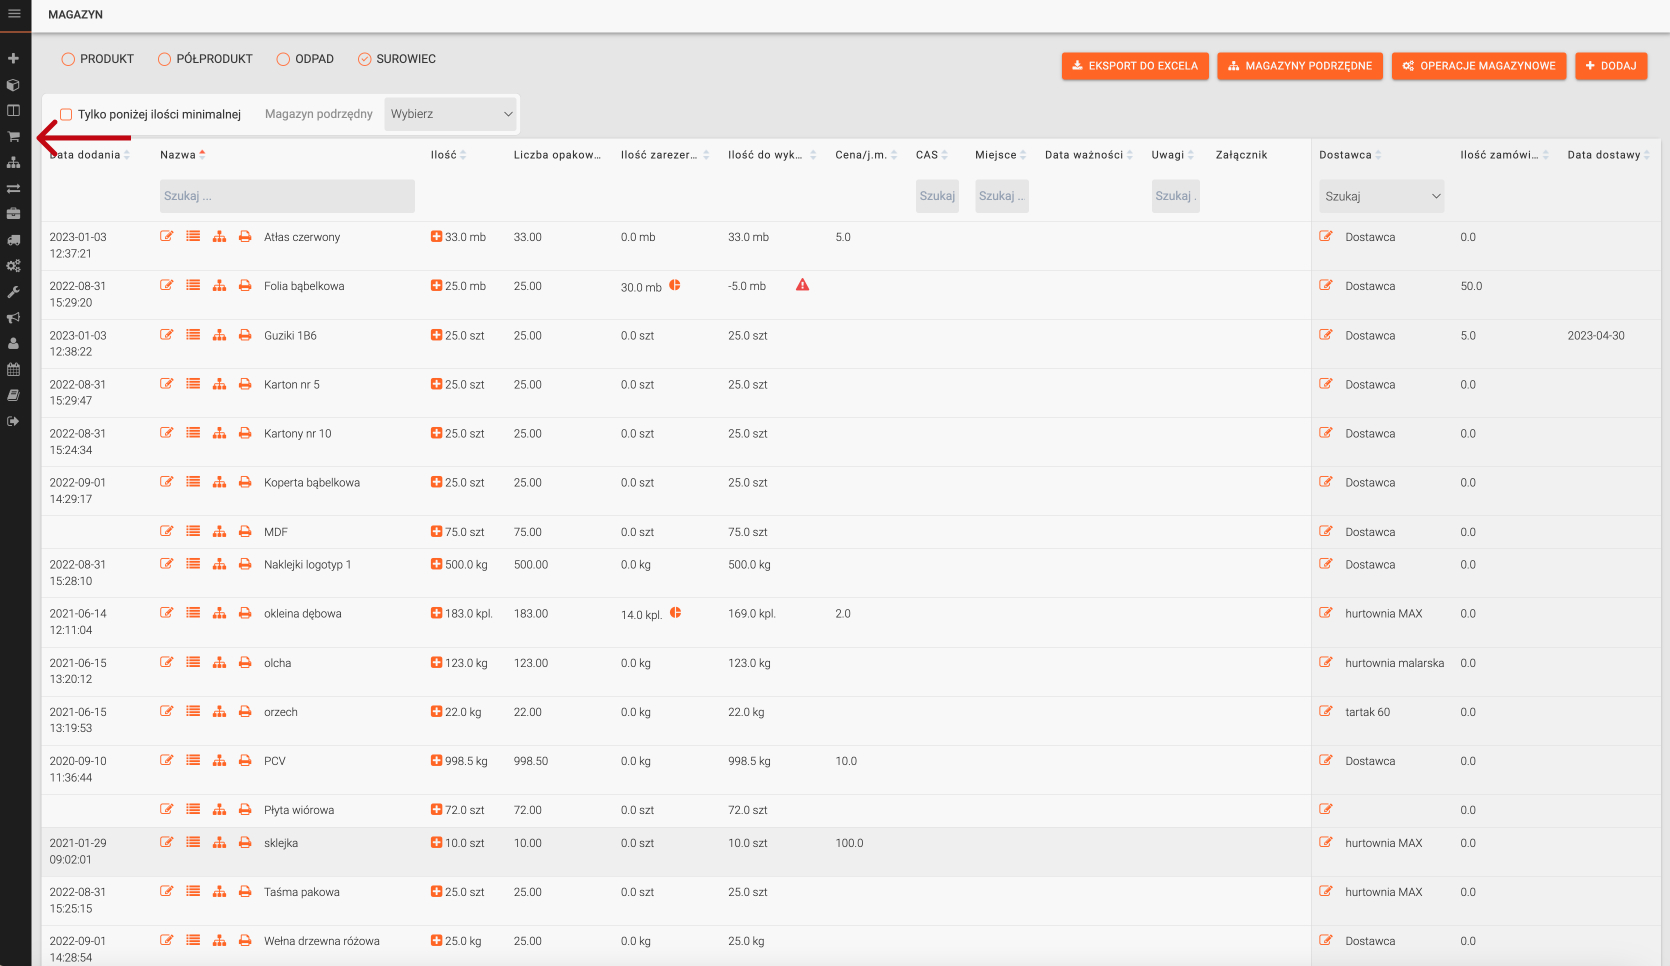Click the EKSPORT DO EXCELA button
The image size is (1670, 966).
point(1135,66)
